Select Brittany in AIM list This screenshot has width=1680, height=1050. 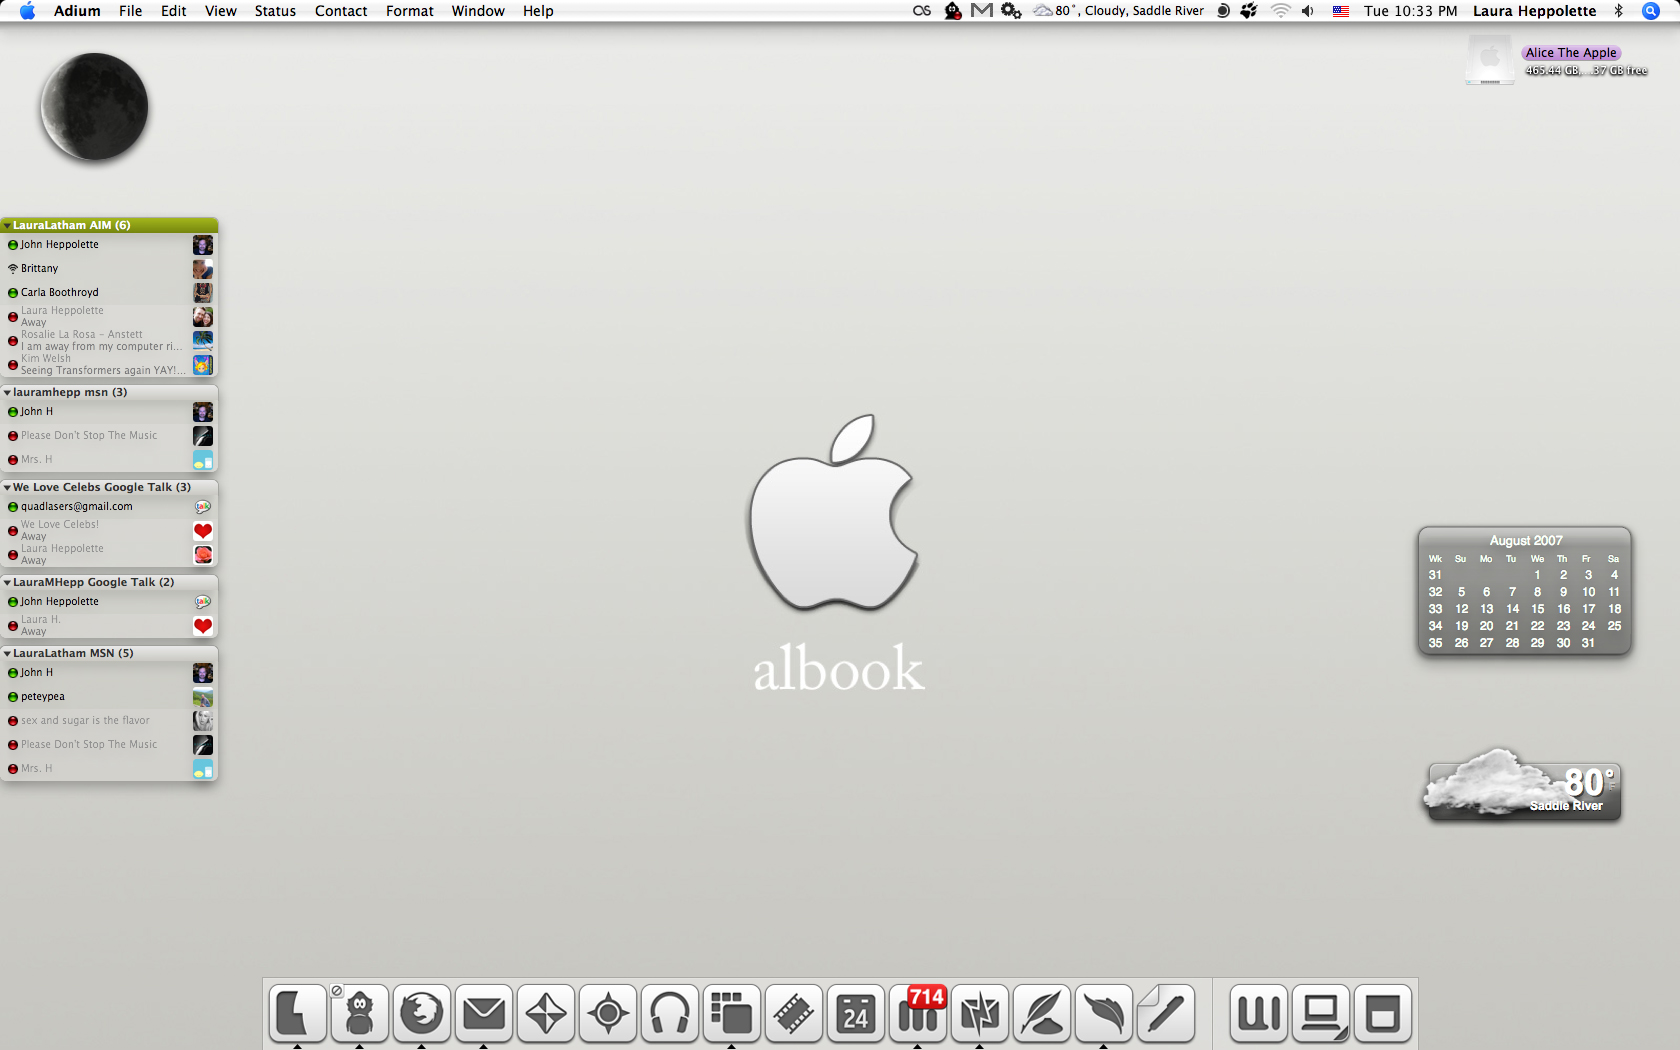coord(109,268)
